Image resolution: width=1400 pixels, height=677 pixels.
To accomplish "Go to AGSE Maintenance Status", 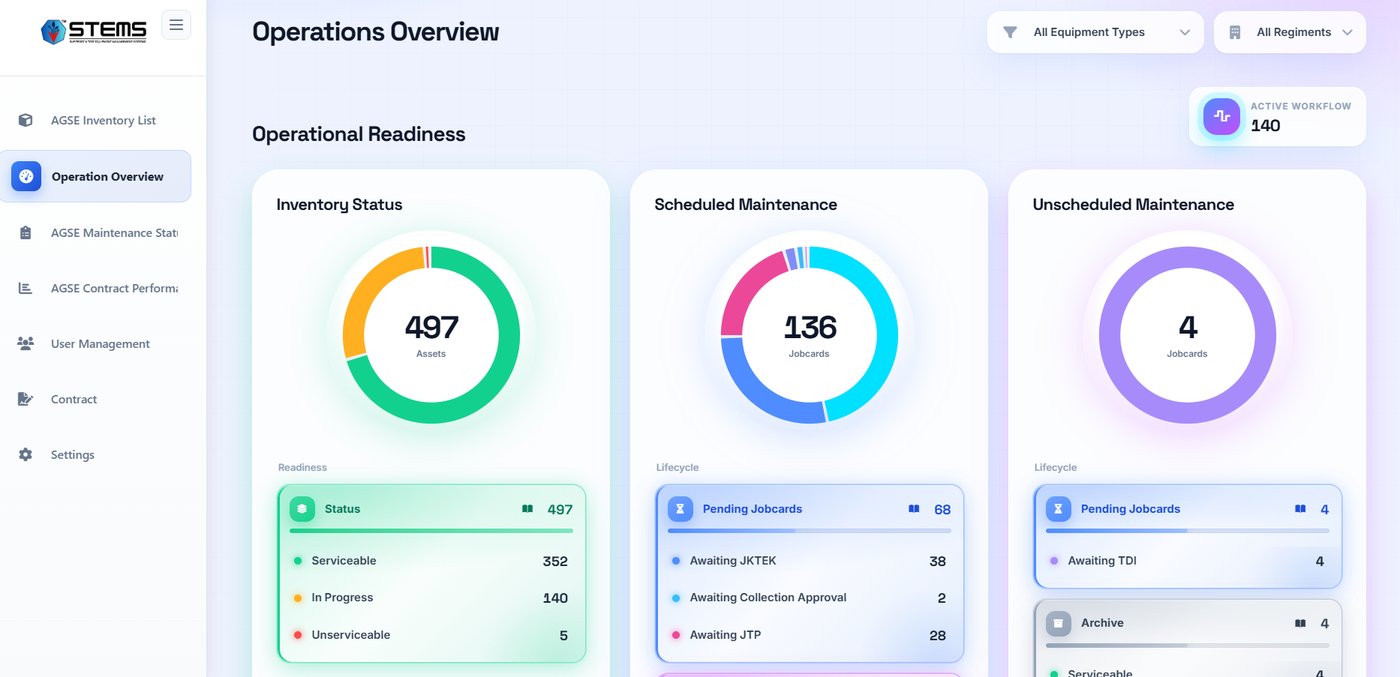I will [96, 232].
